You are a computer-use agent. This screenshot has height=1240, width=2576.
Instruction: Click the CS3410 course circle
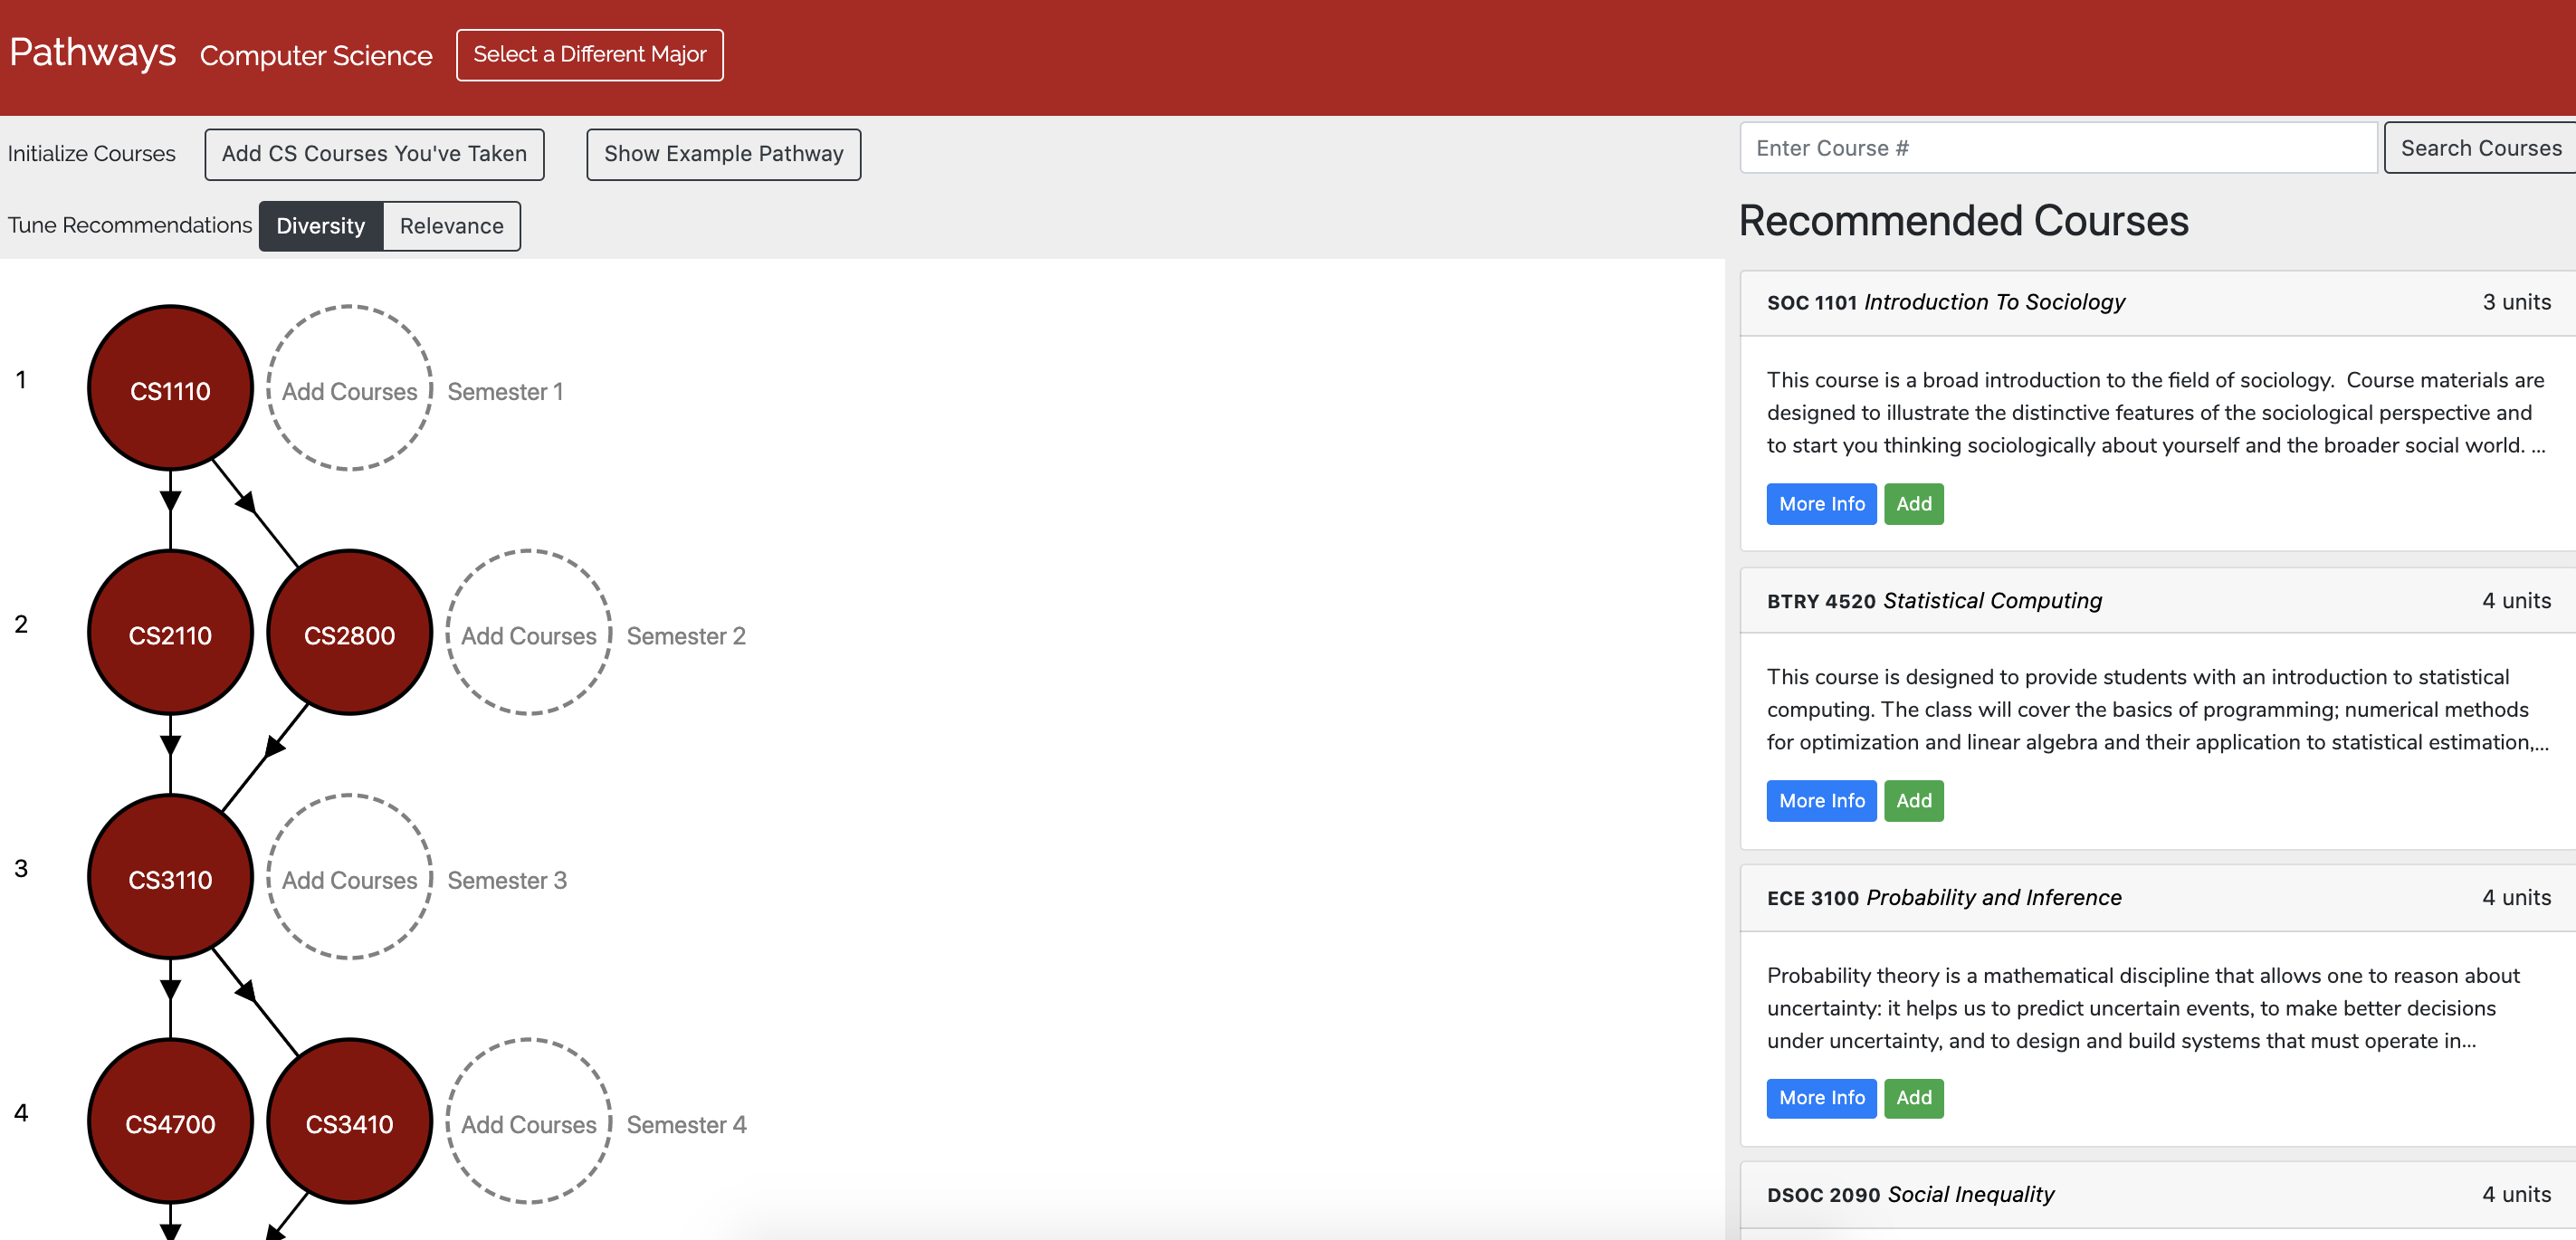(349, 1121)
